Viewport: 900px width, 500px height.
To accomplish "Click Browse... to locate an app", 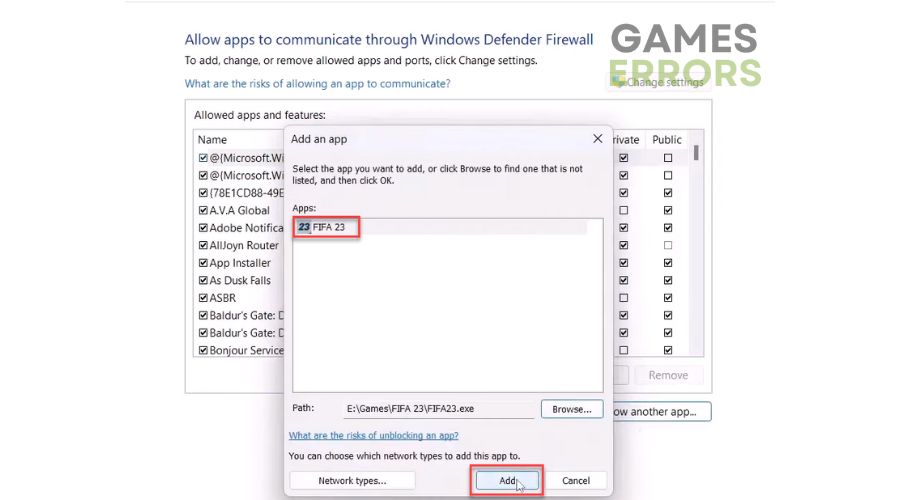I will click(572, 409).
